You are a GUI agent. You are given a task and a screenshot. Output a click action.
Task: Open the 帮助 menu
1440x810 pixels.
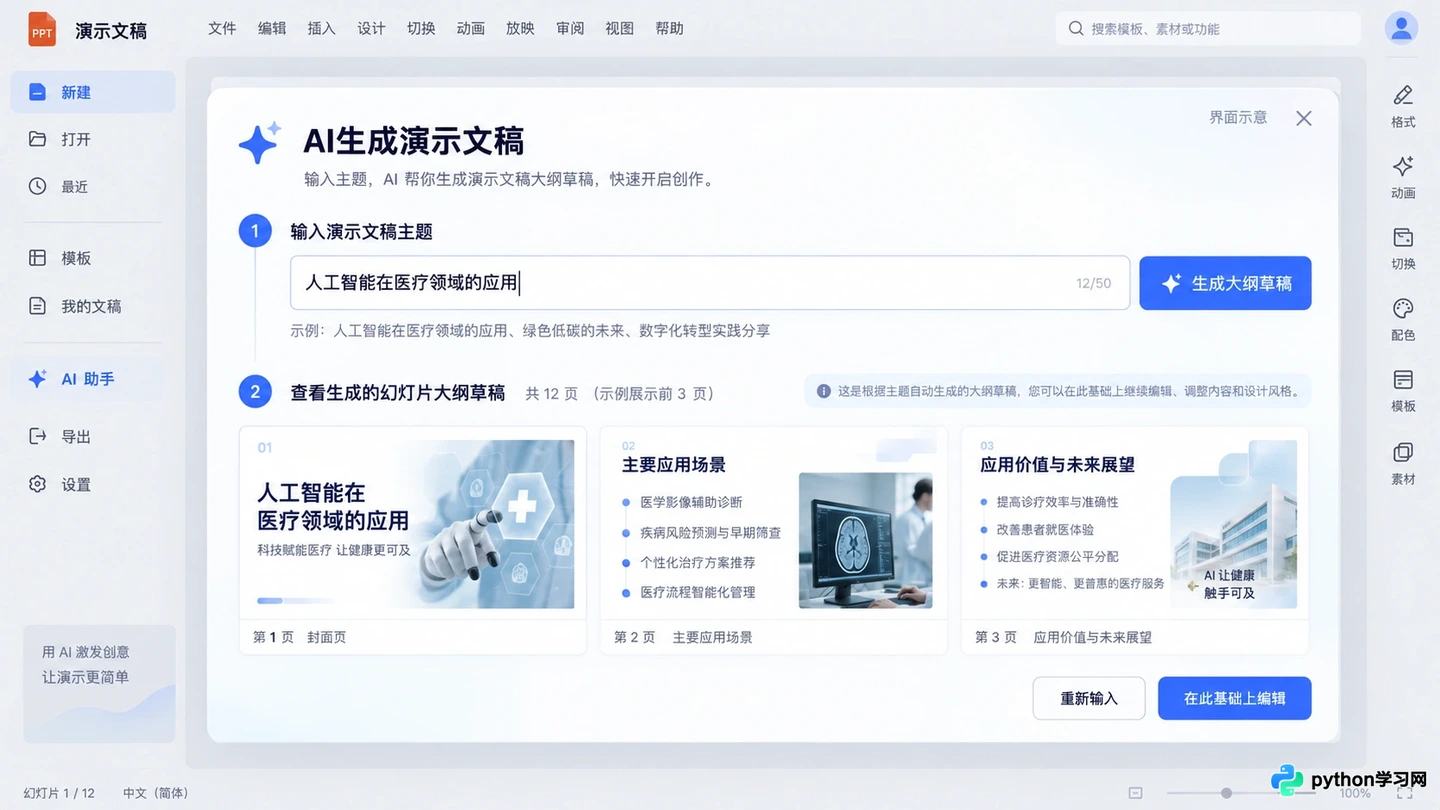(669, 28)
